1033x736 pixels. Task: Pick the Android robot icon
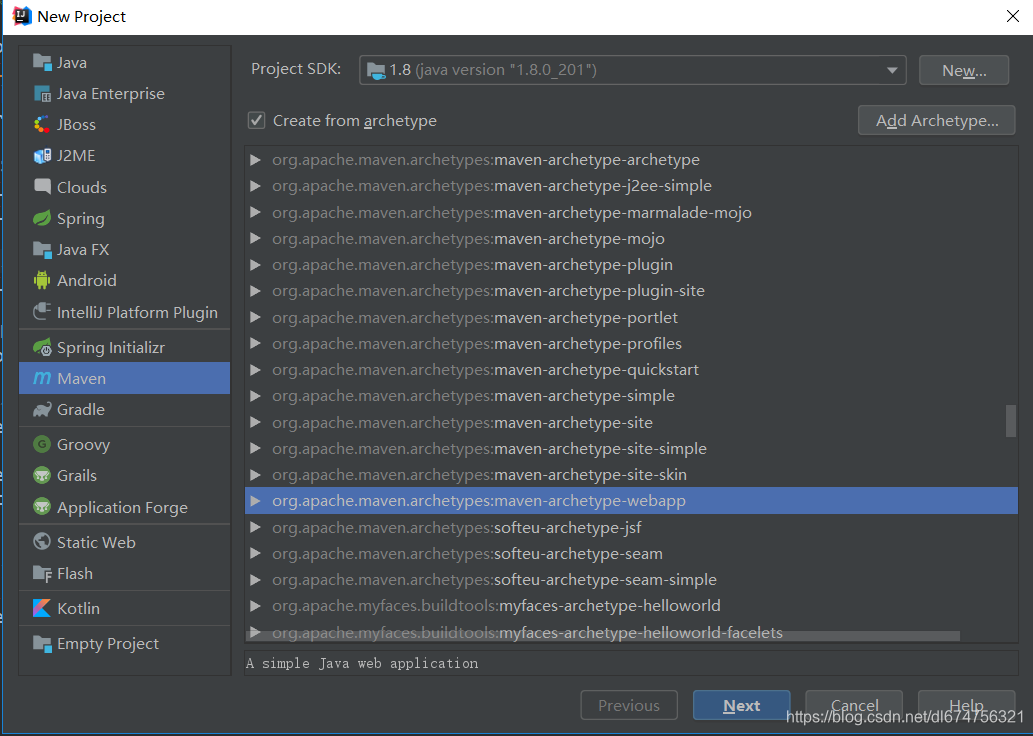coord(42,280)
